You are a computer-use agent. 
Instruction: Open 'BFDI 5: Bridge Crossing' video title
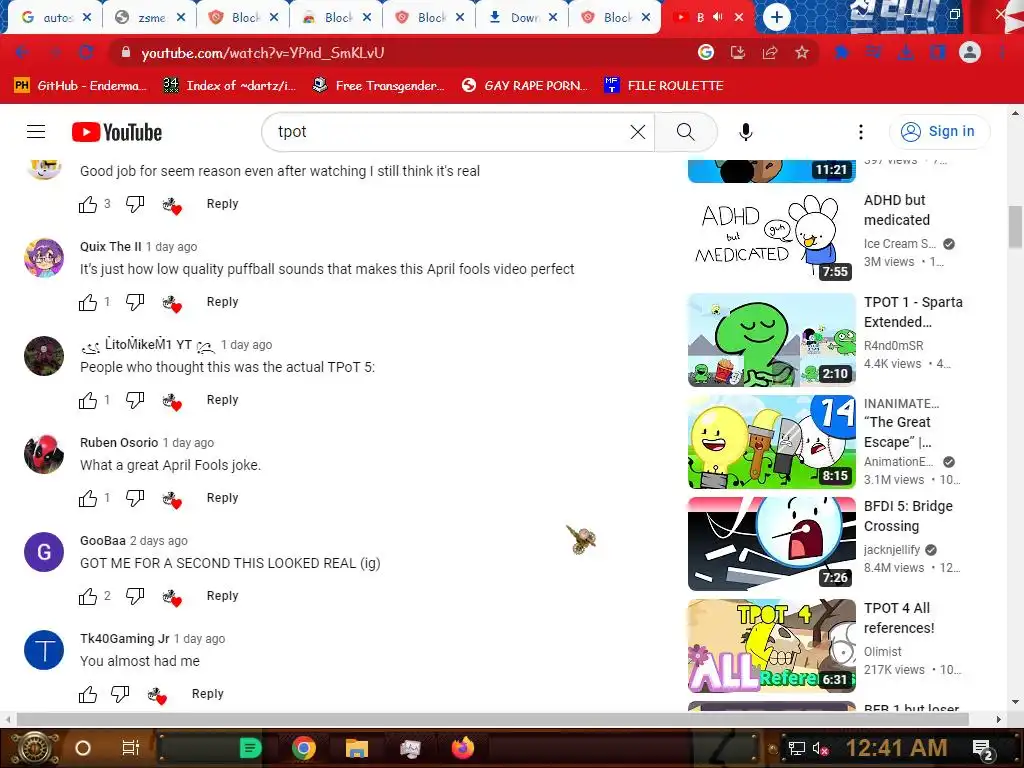[x=908, y=516]
